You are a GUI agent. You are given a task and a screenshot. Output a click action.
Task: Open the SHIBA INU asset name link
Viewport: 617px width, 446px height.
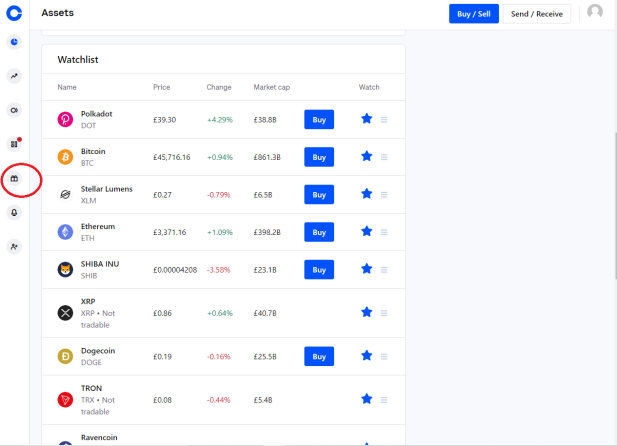100,264
